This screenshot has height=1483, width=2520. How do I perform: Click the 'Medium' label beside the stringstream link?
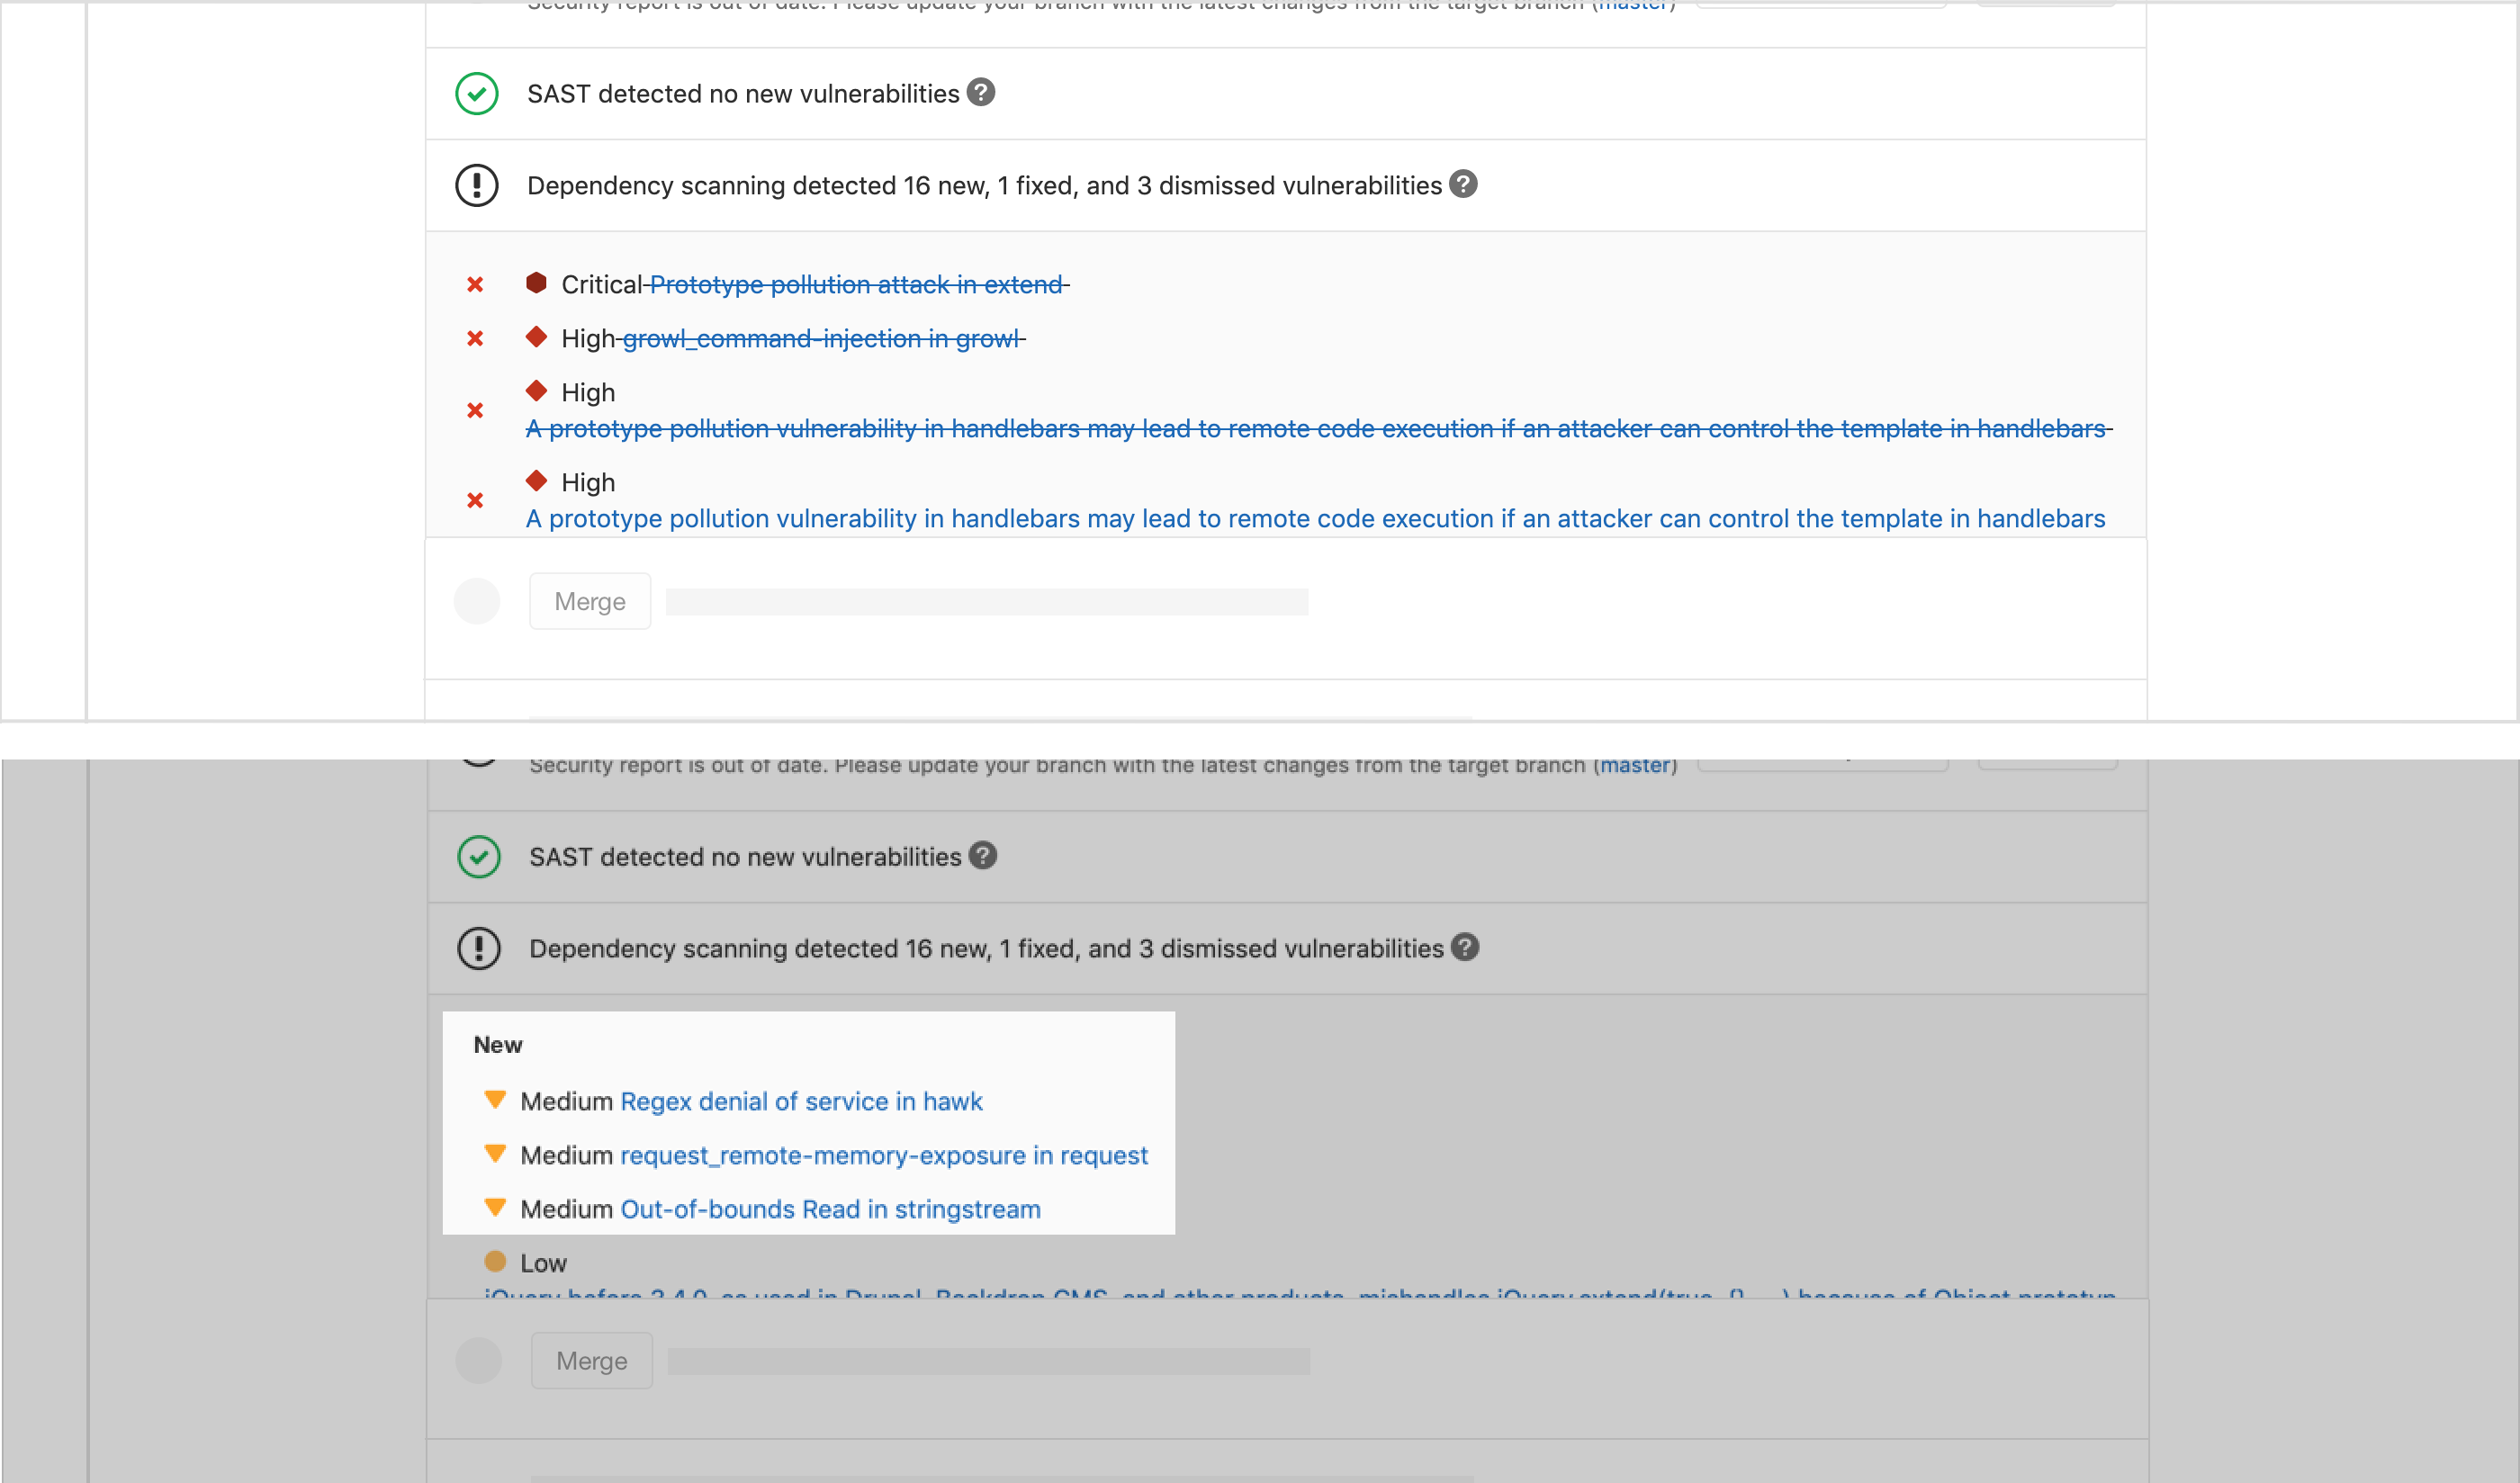pyautogui.click(x=566, y=1210)
